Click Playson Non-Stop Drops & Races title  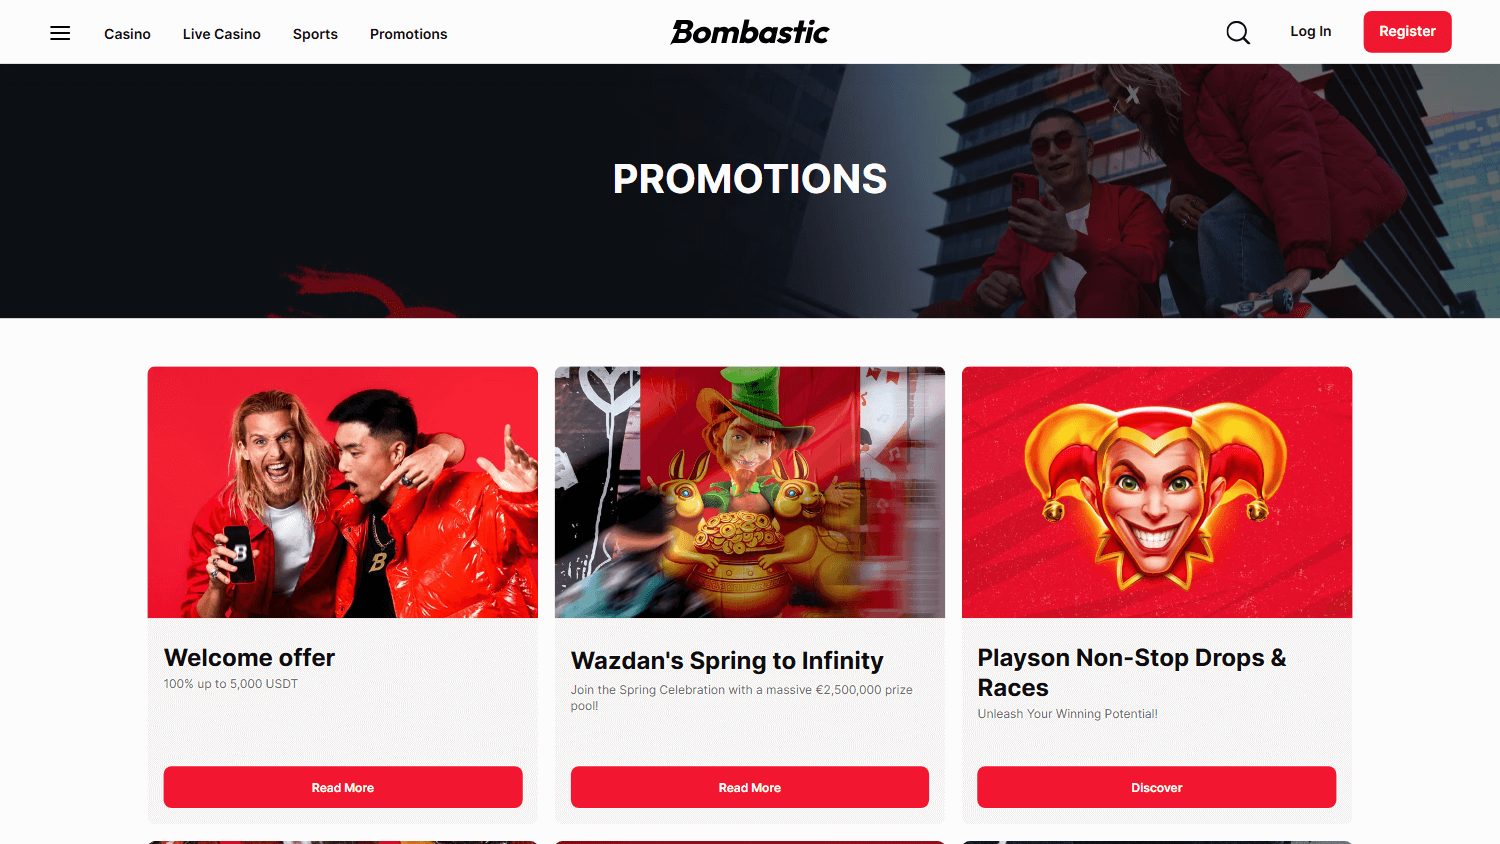click(1132, 672)
